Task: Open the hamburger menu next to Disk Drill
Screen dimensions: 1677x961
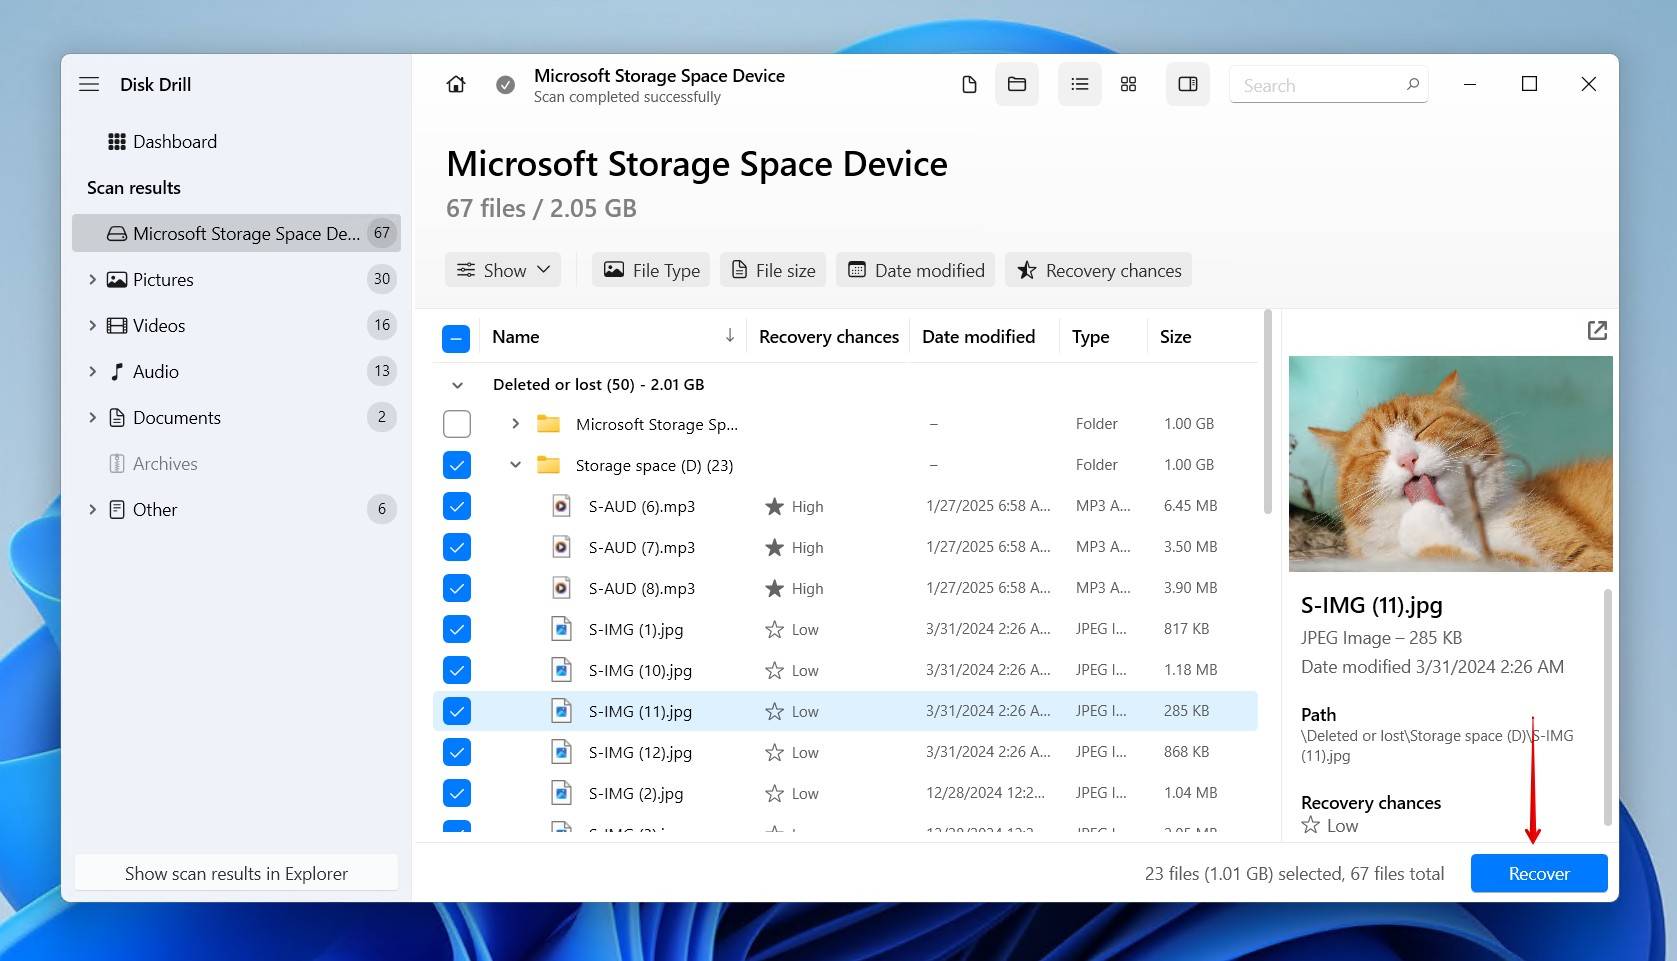Action: coord(89,84)
